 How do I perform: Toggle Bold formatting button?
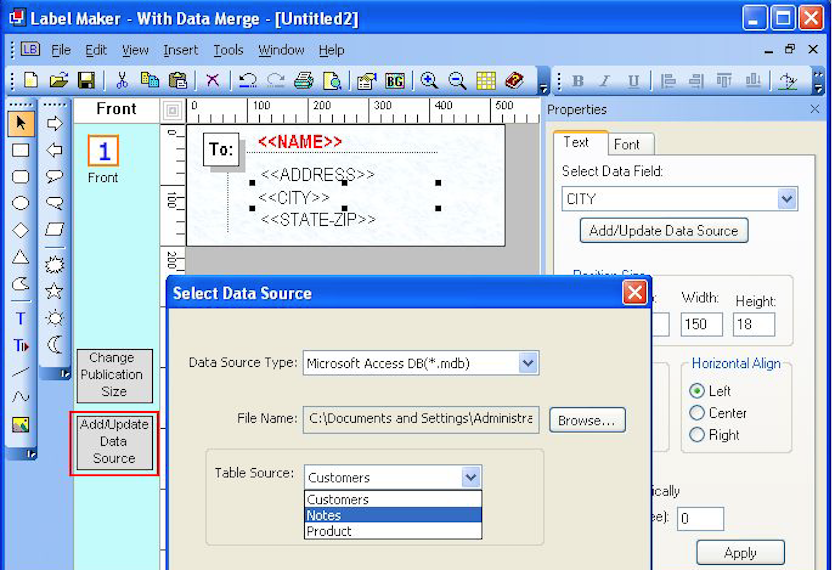(578, 81)
